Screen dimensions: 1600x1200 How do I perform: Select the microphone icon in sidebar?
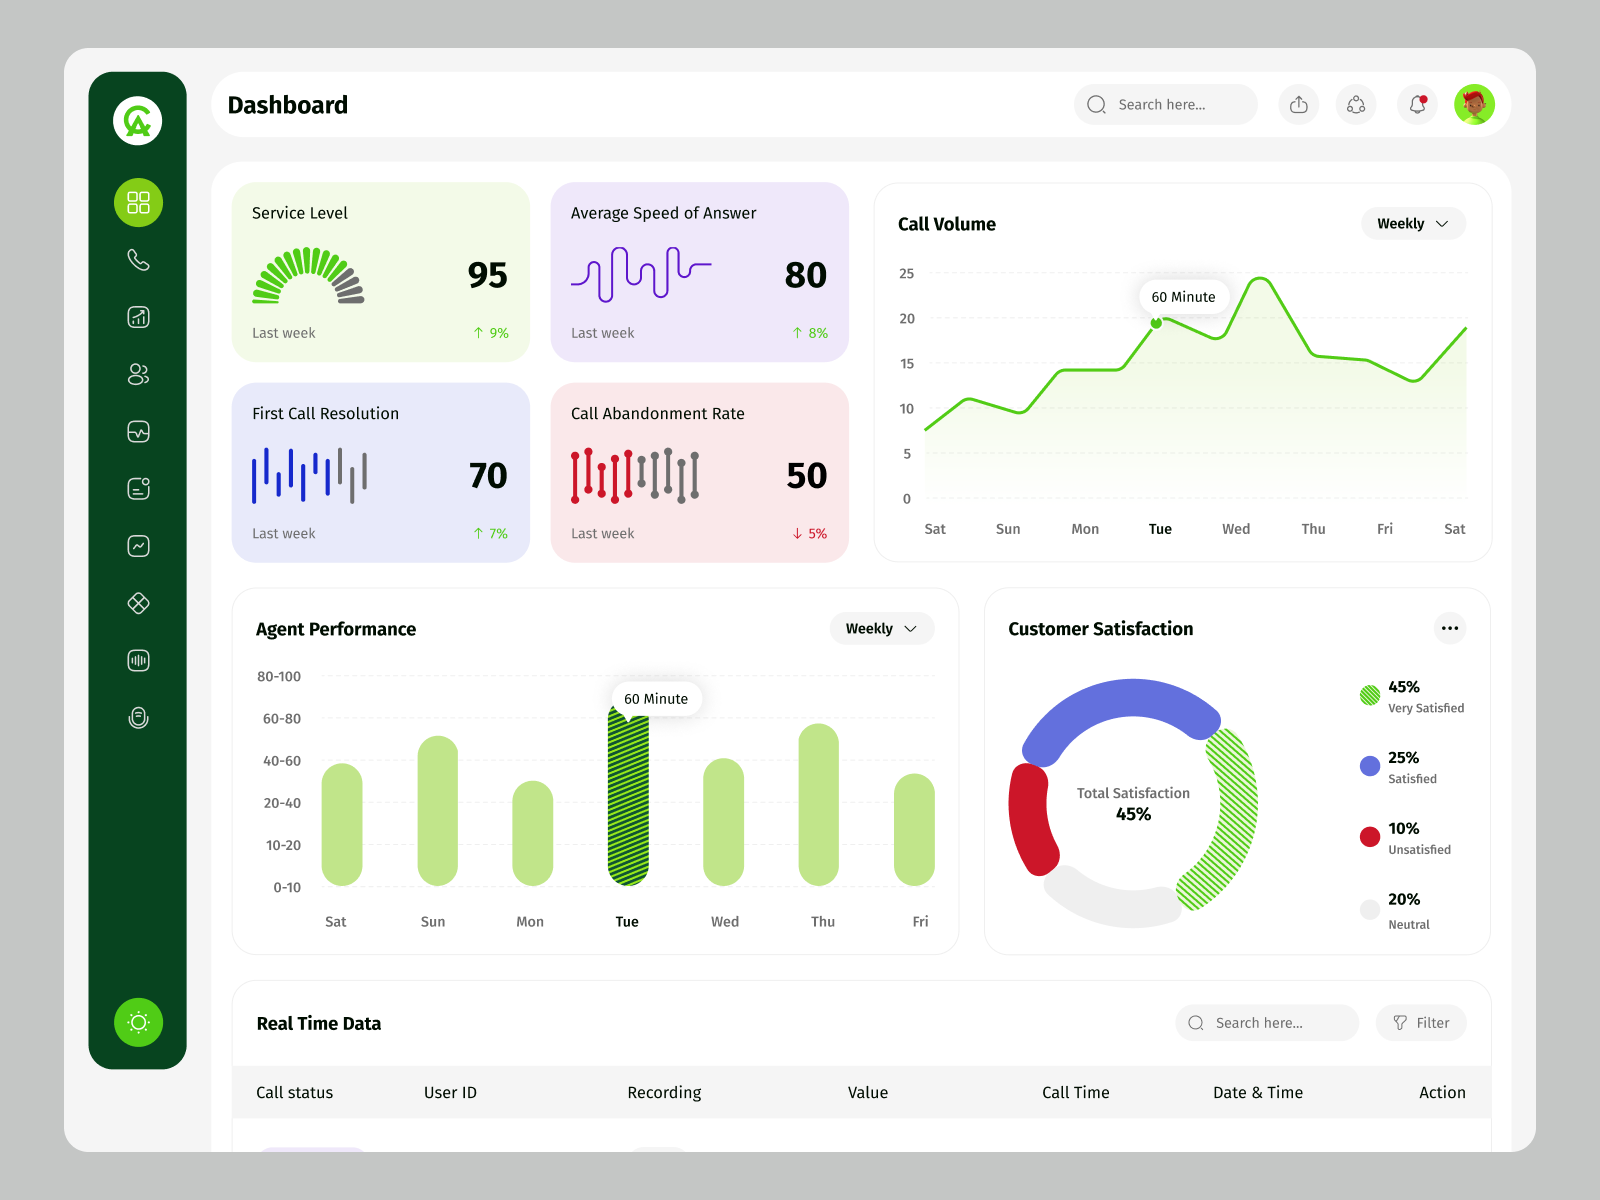[x=138, y=717]
